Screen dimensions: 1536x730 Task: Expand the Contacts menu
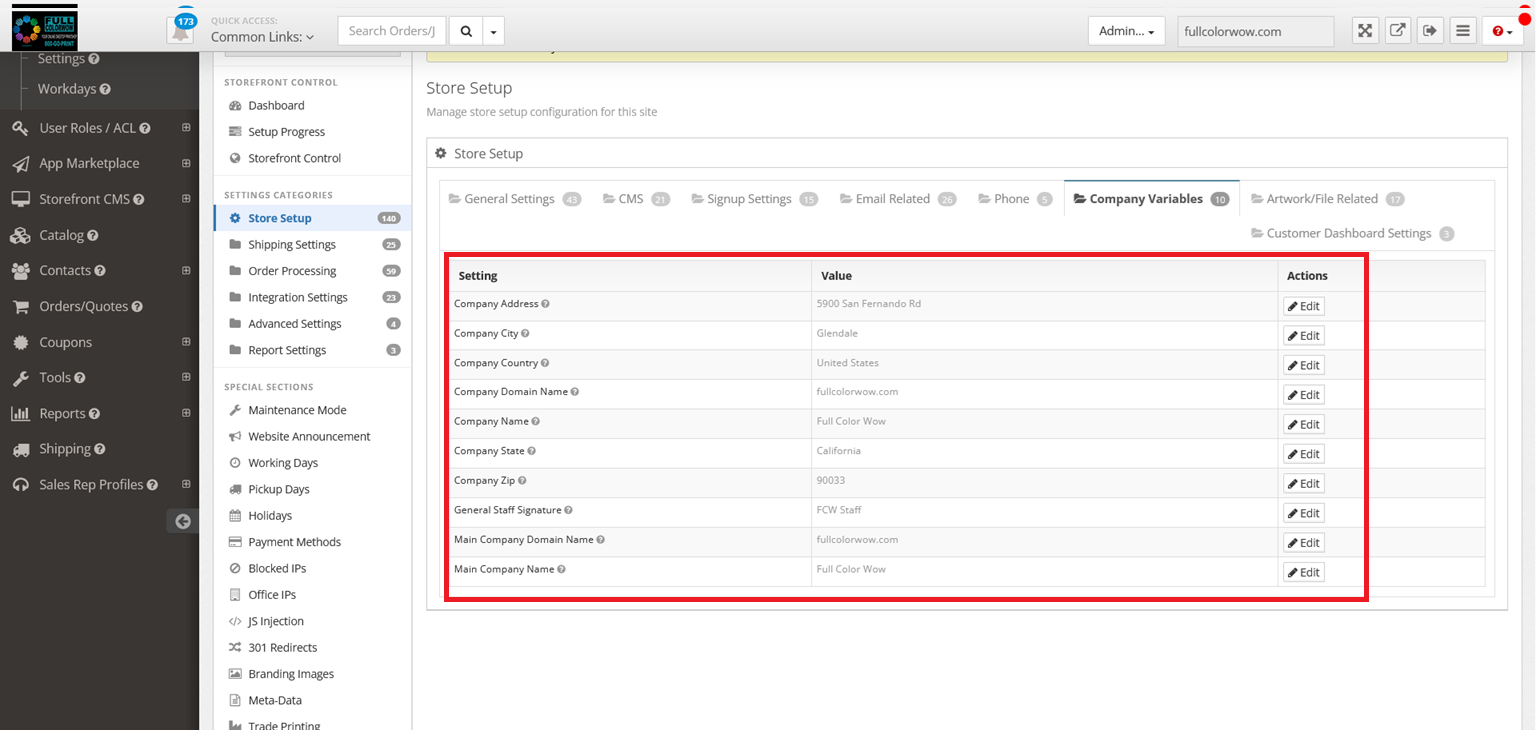tap(186, 270)
